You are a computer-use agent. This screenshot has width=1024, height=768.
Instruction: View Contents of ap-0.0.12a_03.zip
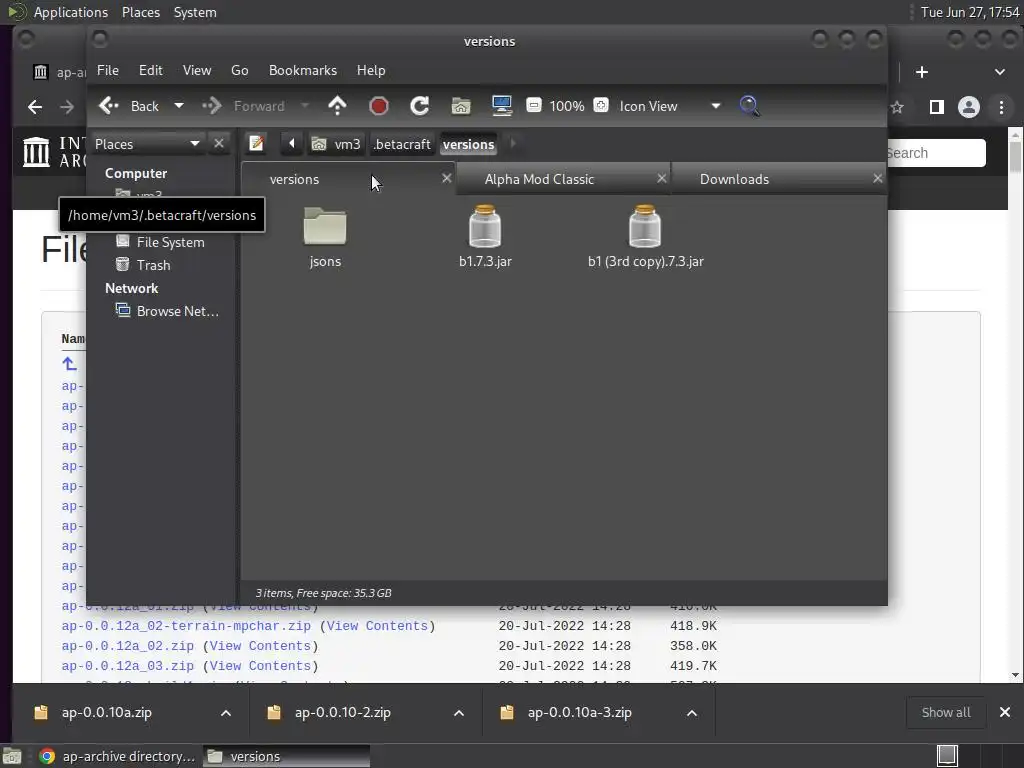[260, 666]
